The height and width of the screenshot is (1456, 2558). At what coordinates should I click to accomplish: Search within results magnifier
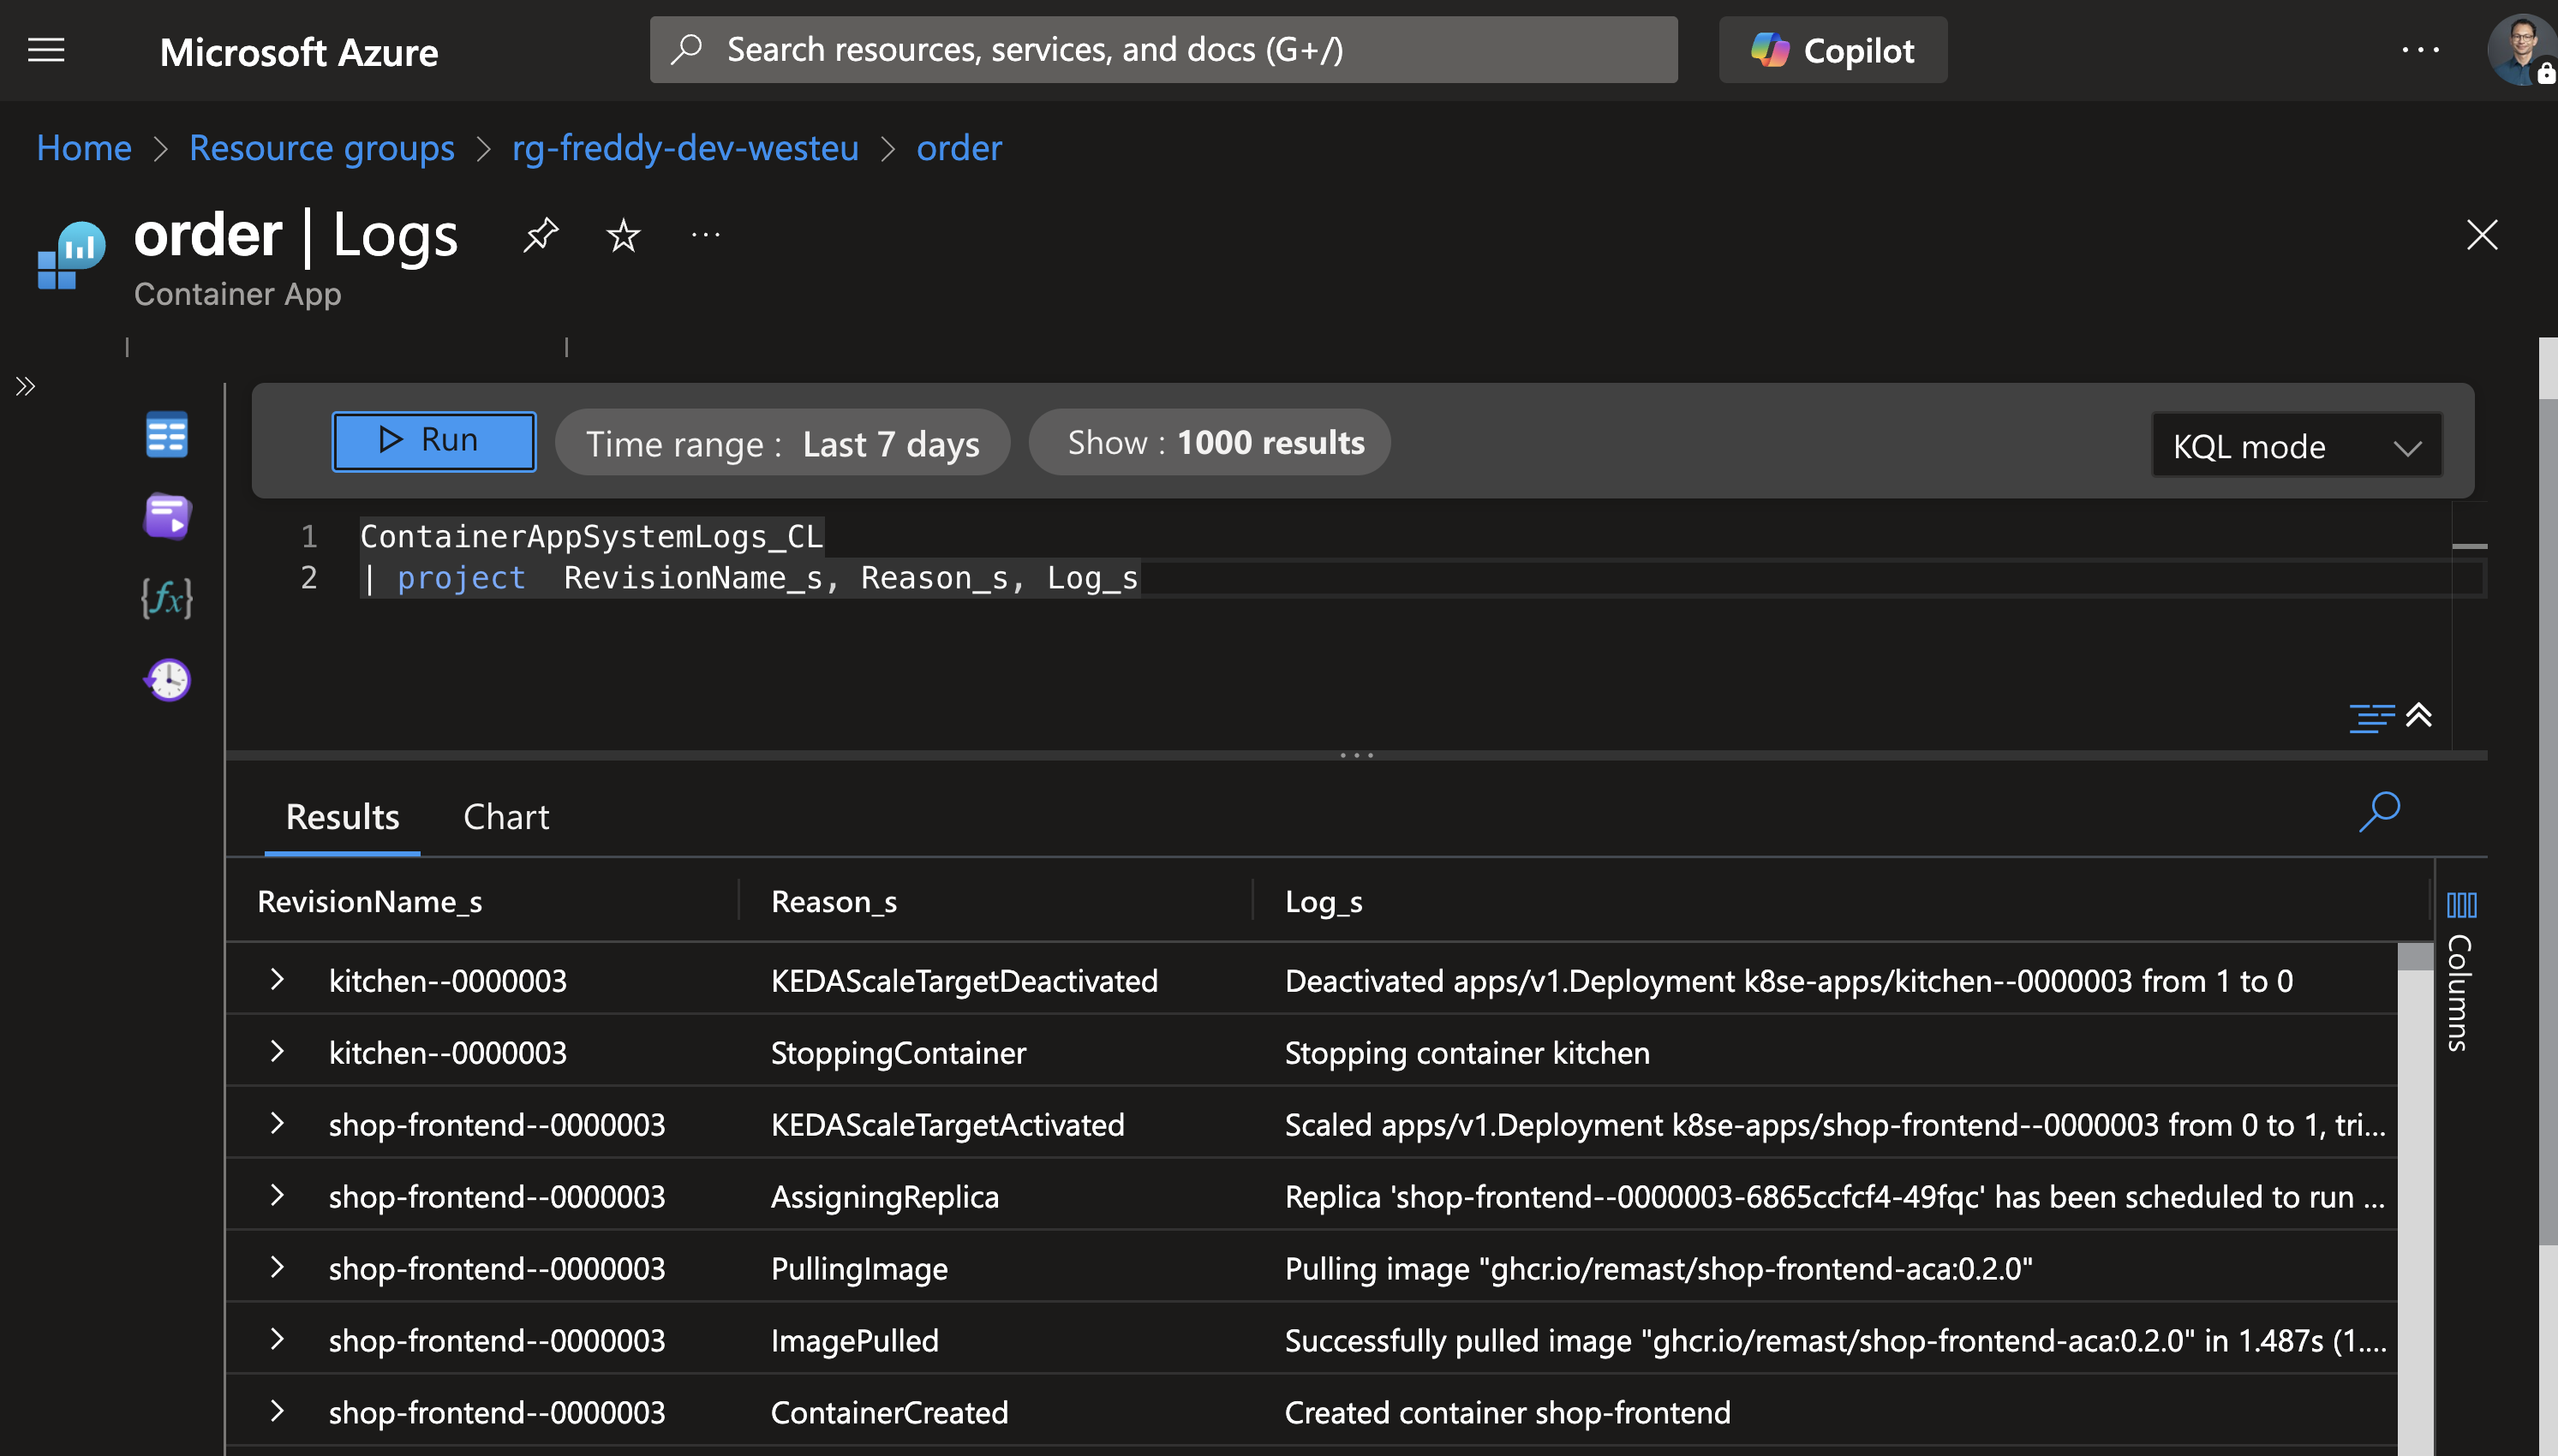2379,812
